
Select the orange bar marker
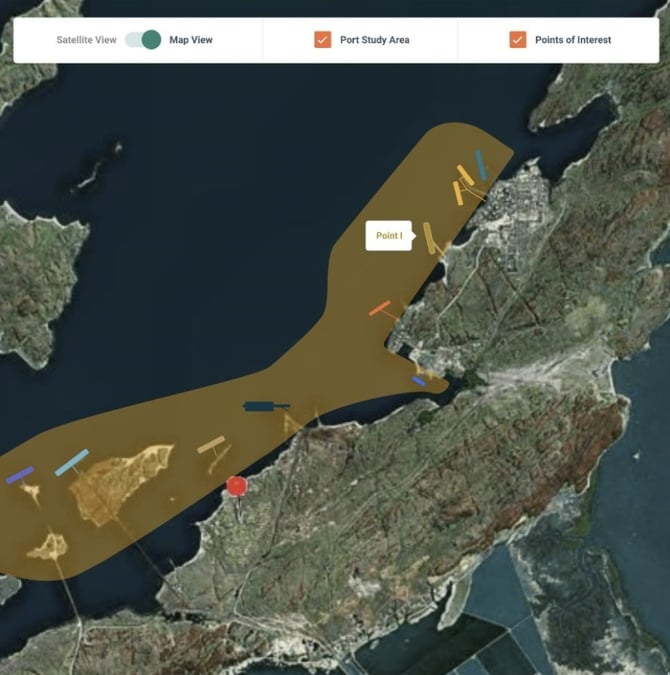point(379,309)
